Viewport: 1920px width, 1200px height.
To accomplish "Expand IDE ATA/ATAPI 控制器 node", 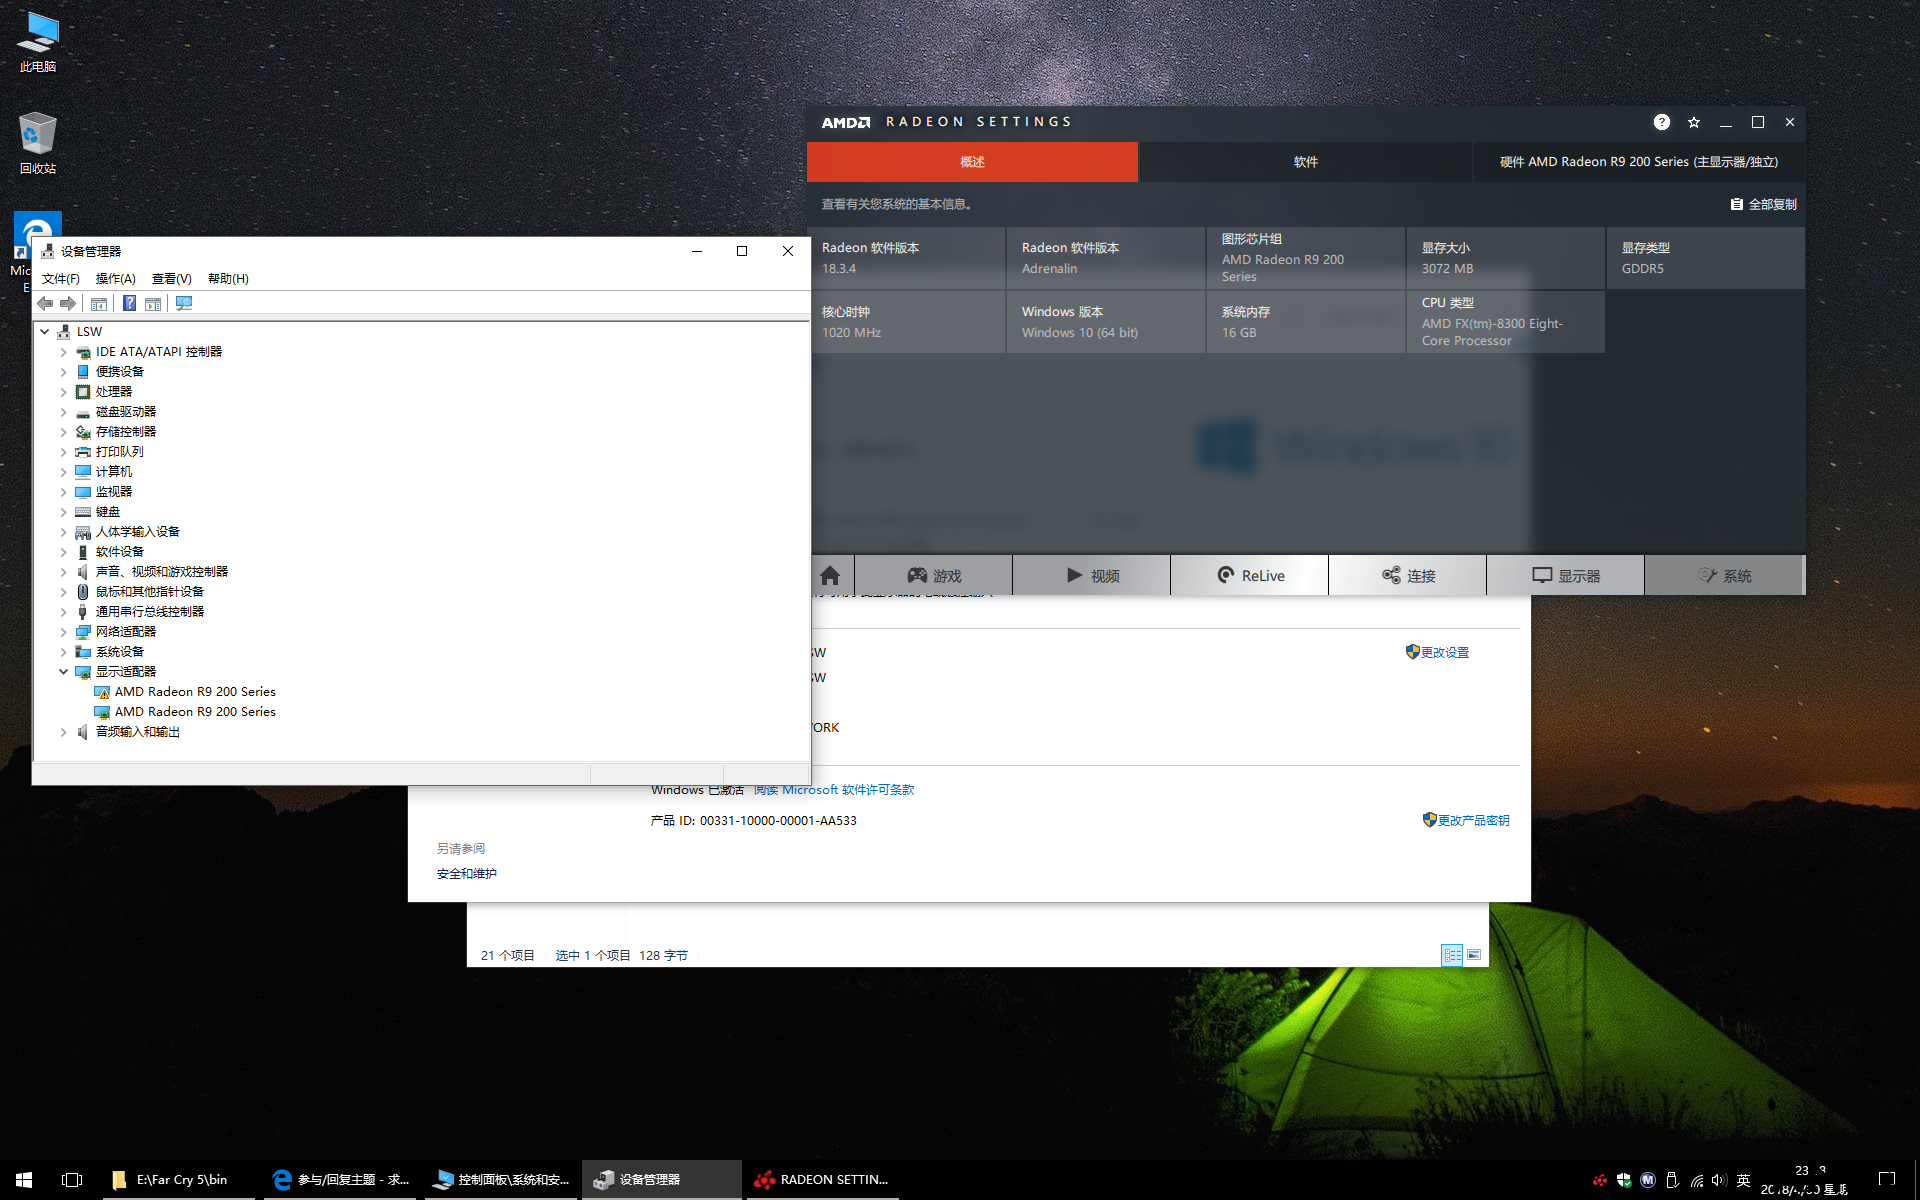I will point(64,352).
